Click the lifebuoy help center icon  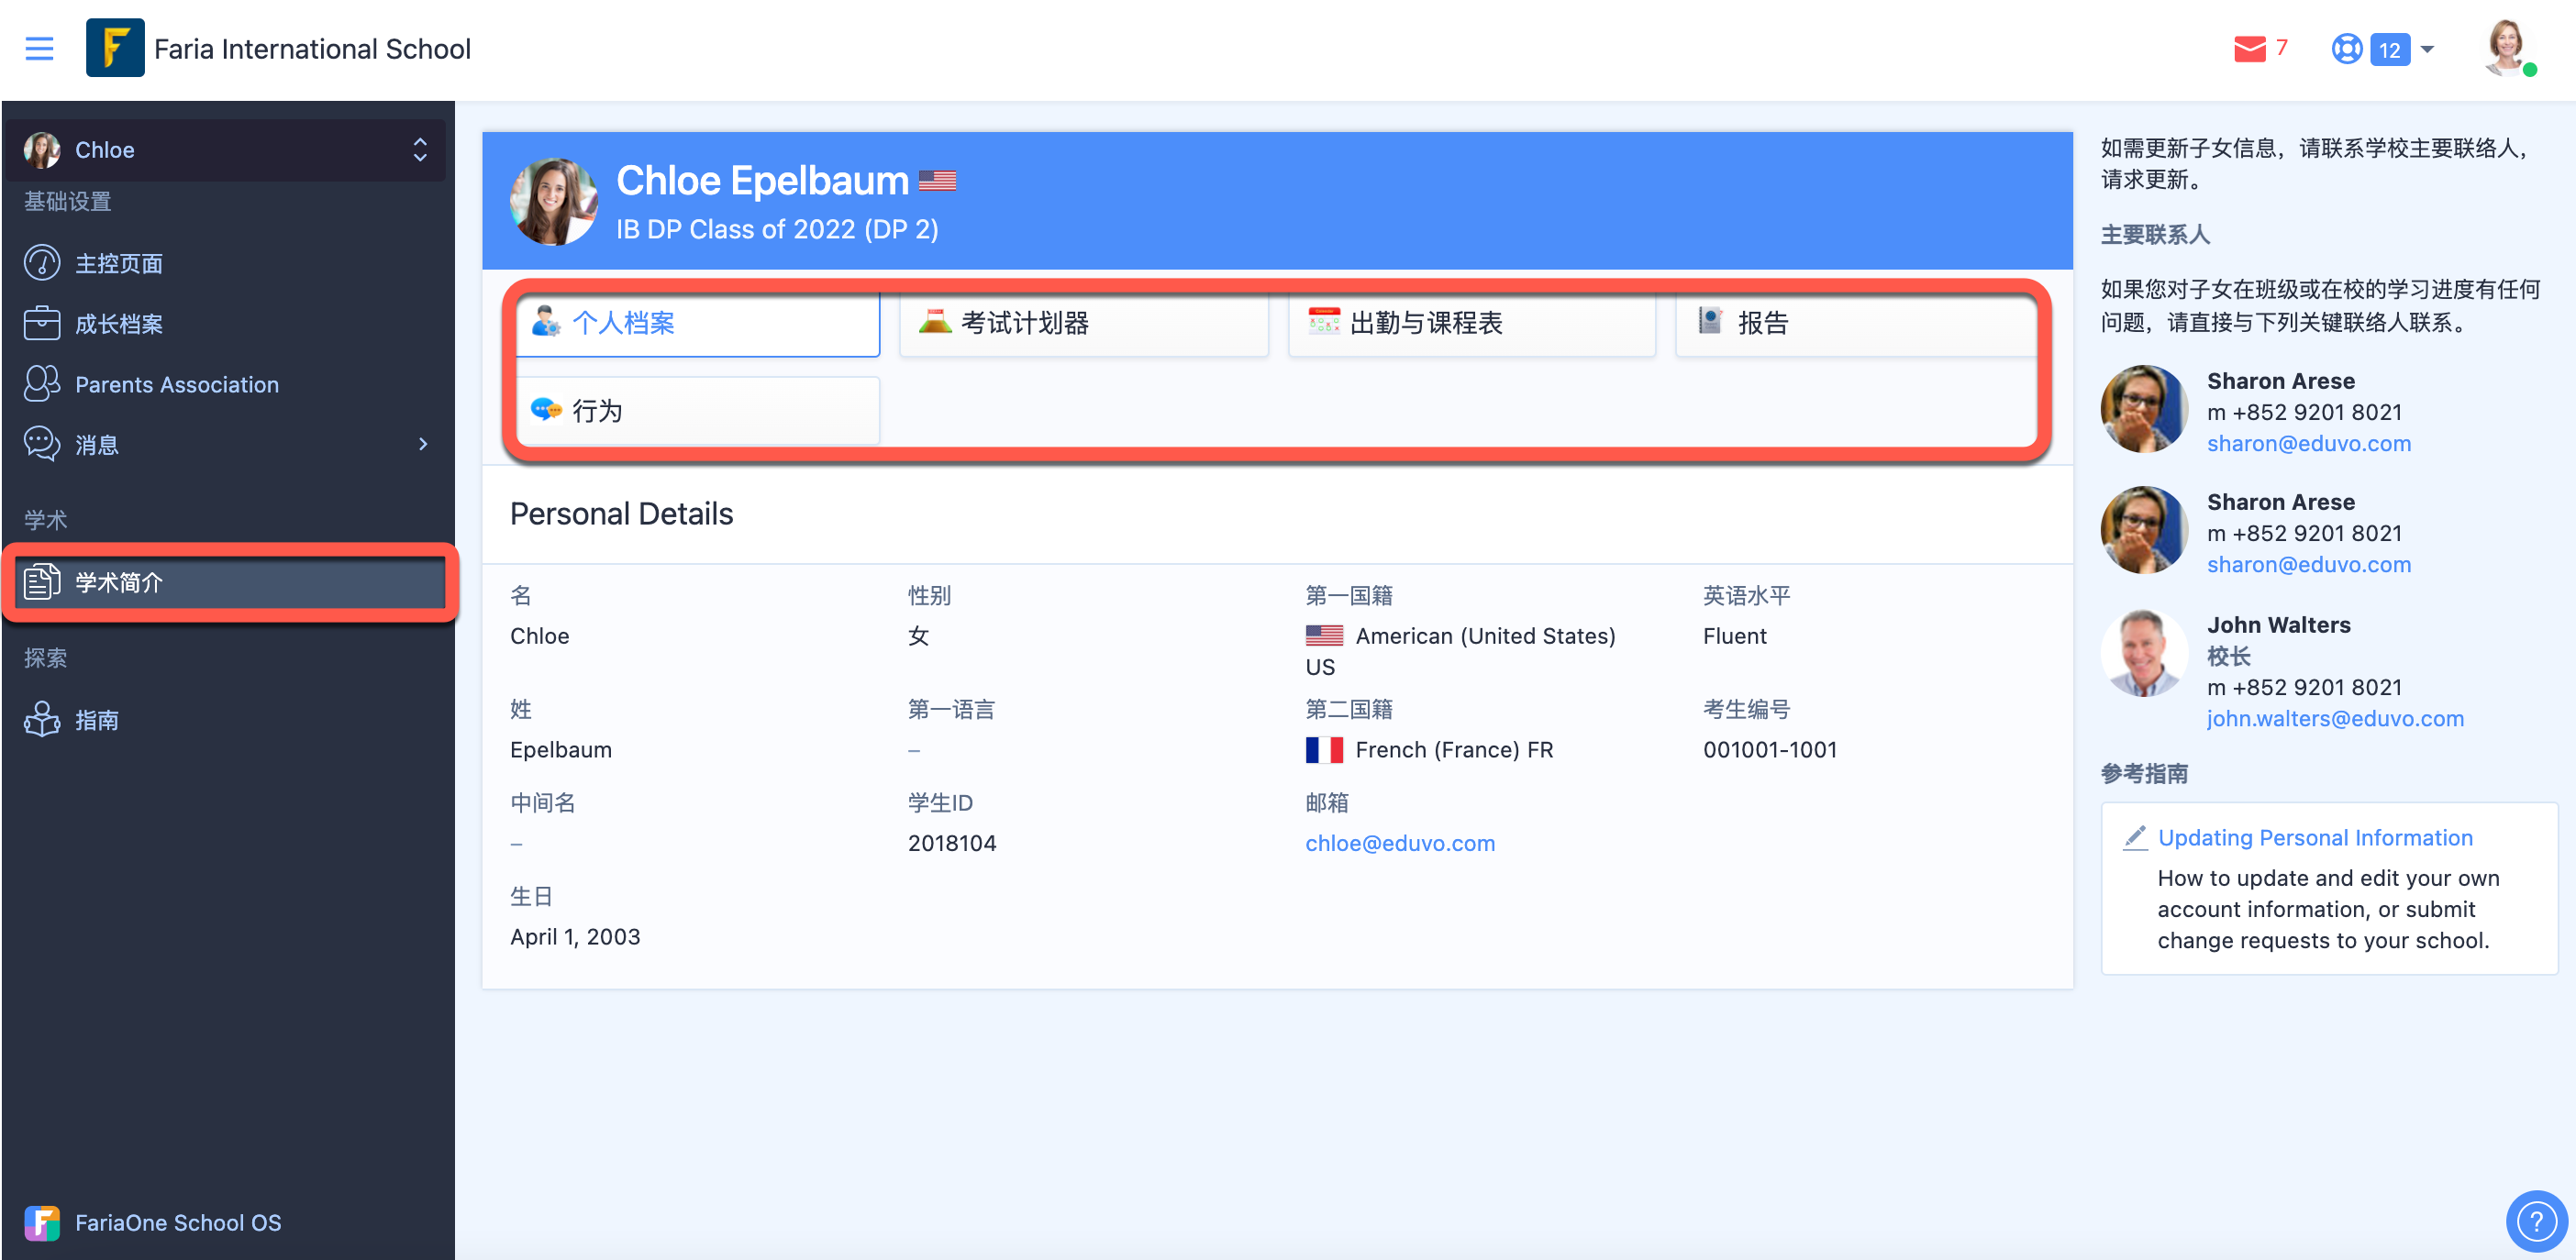pyautogui.click(x=2346, y=48)
